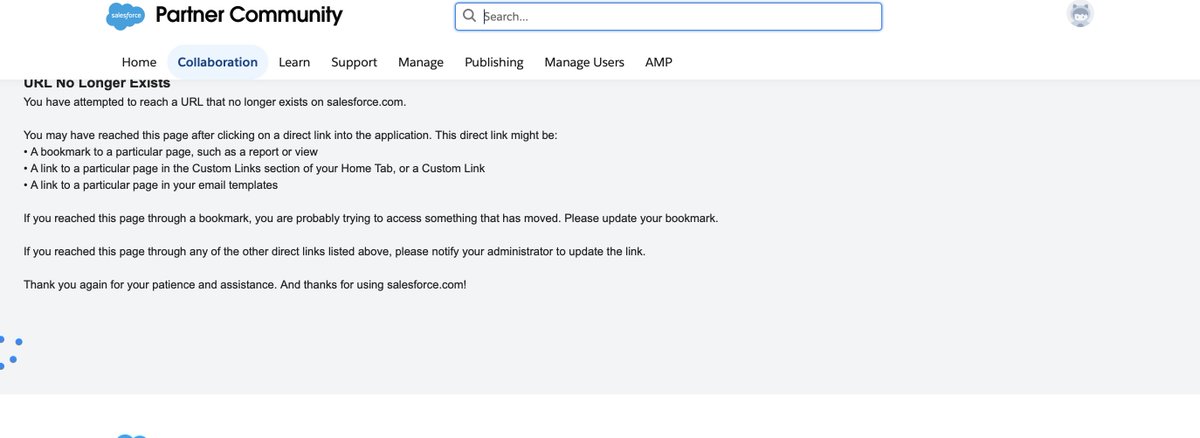Click the magnifying glass search icon
Viewport: 1200px width, 438px height.
pos(469,16)
